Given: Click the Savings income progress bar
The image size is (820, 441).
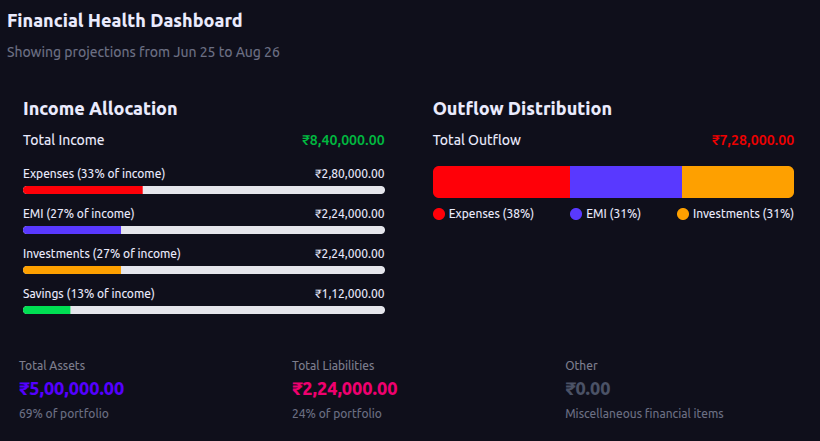Looking at the screenshot, I should point(204,310).
